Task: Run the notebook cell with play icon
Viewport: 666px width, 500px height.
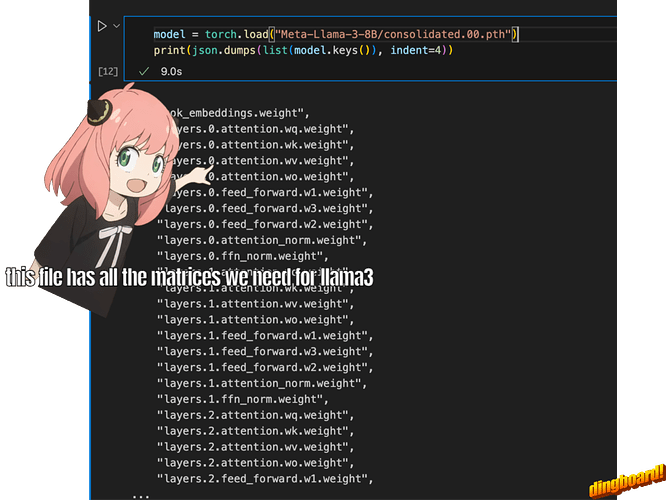Action: (102, 26)
